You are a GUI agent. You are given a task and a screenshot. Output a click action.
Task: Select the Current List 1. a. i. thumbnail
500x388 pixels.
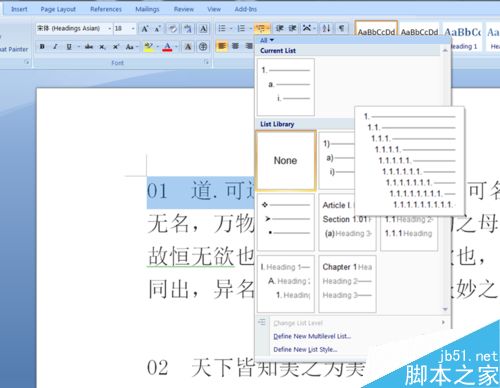pos(286,87)
